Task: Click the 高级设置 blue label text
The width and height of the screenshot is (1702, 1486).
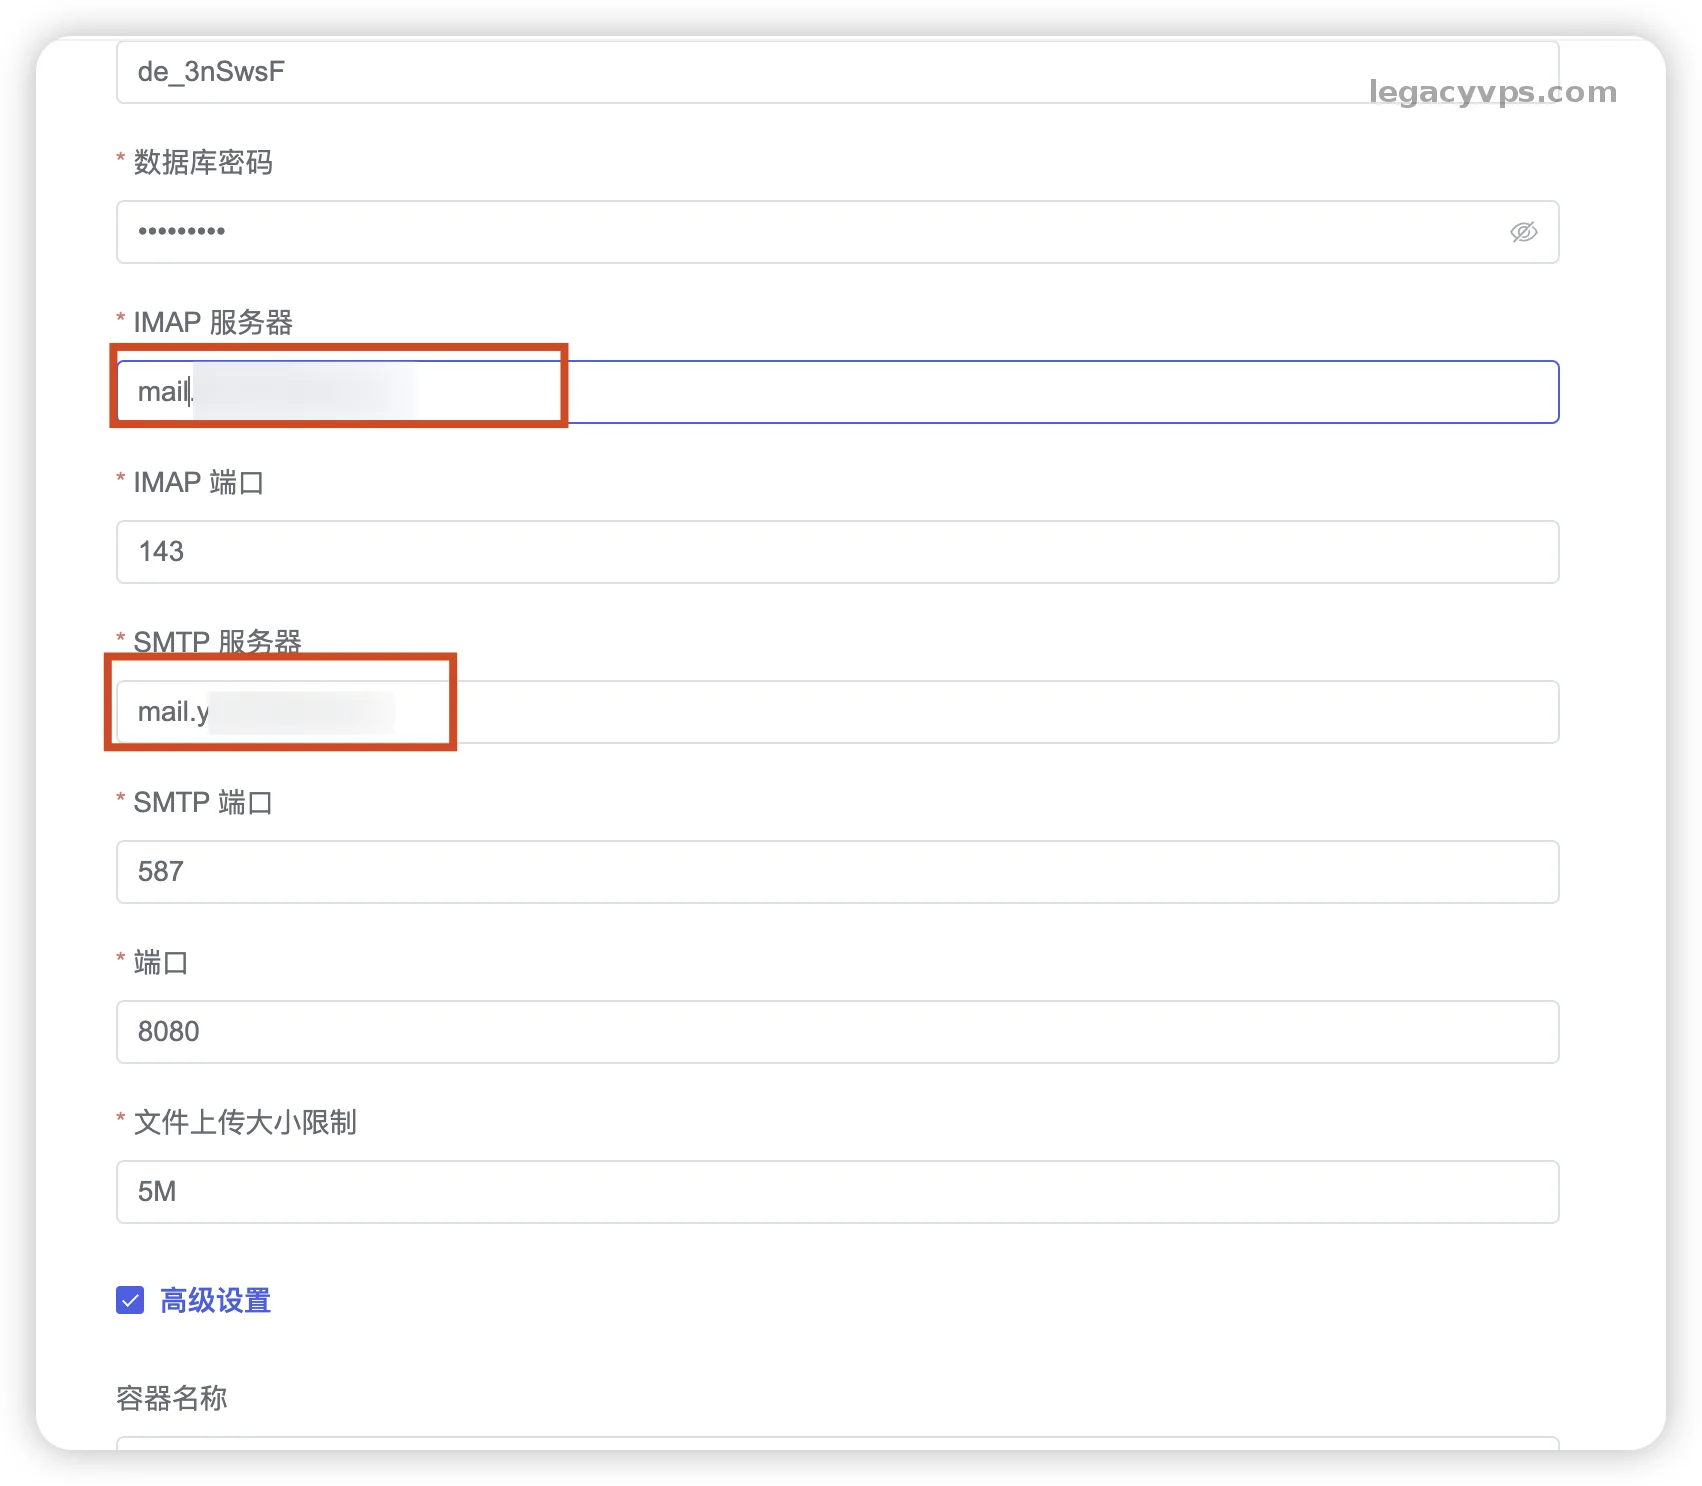Action: click(215, 1300)
